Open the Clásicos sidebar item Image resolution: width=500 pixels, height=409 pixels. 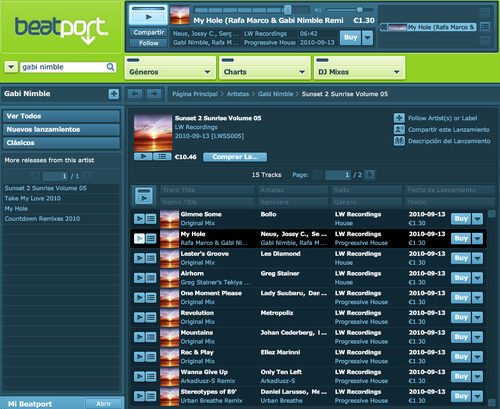tap(61, 143)
